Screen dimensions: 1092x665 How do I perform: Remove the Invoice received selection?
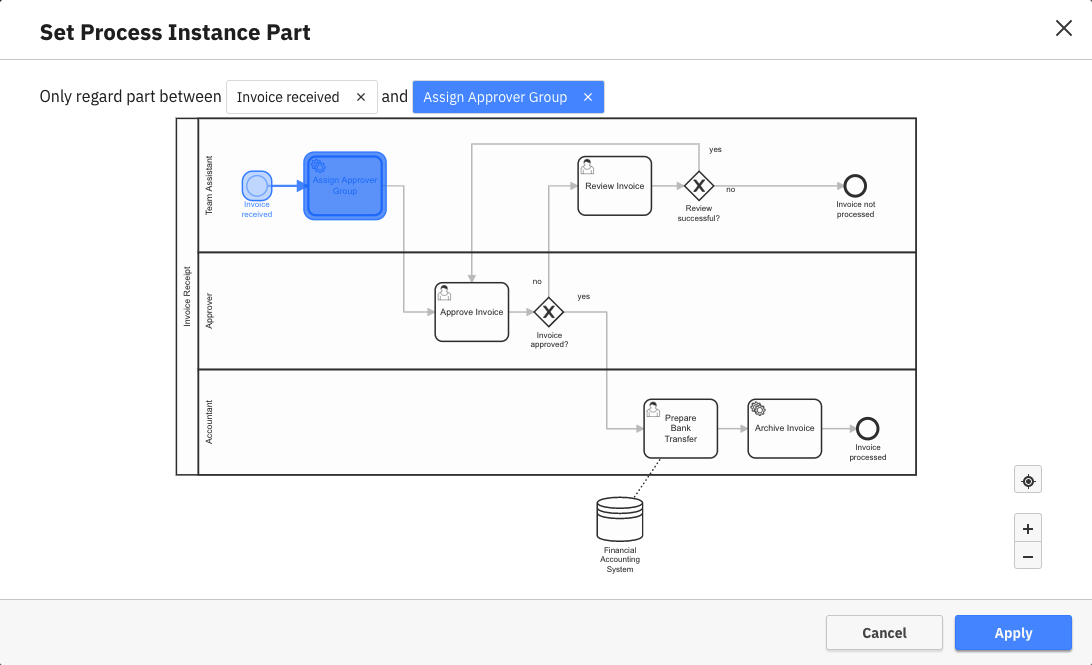[x=361, y=97]
